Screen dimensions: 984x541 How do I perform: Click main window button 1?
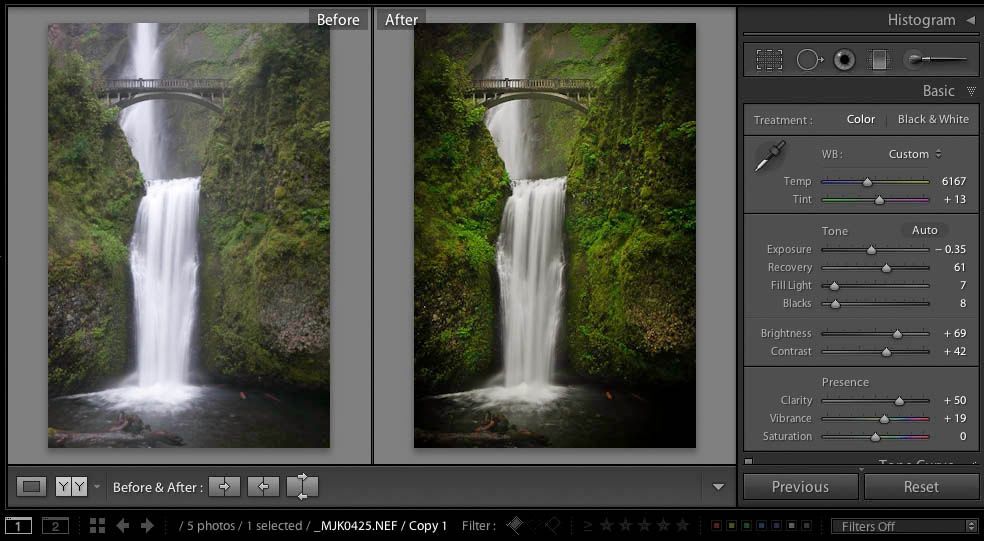point(18,526)
